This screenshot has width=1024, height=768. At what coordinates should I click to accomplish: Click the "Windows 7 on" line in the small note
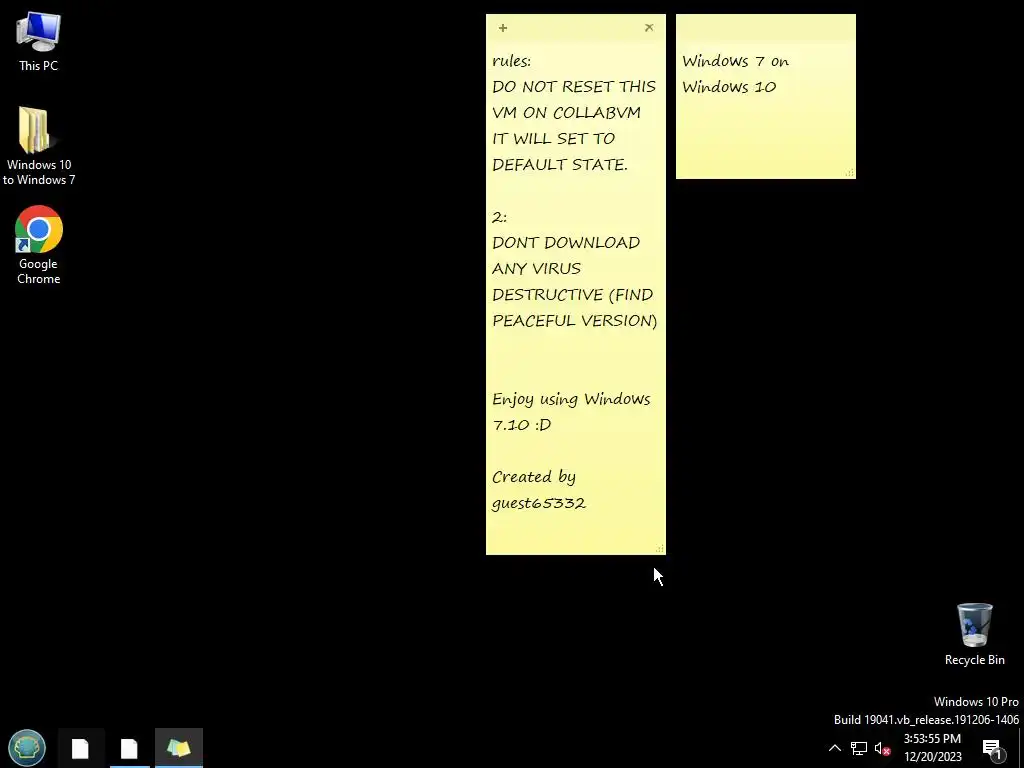tap(735, 61)
